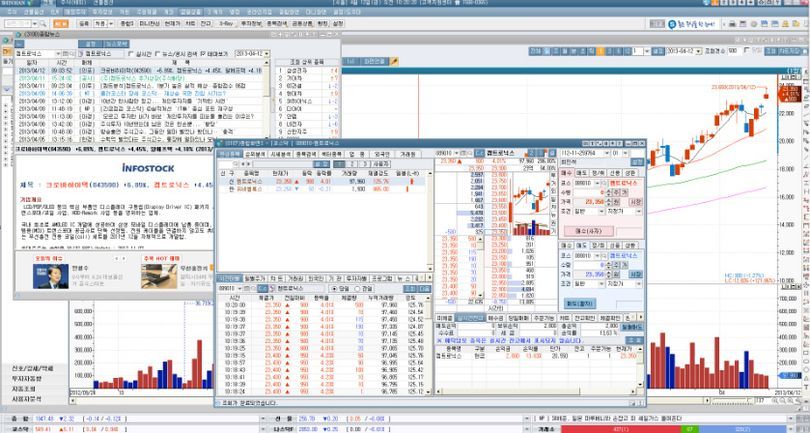The width and height of the screenshot is (810, 433).
Task: Click 시장 button in the buy order form
Action: click(x=636, y=202)
